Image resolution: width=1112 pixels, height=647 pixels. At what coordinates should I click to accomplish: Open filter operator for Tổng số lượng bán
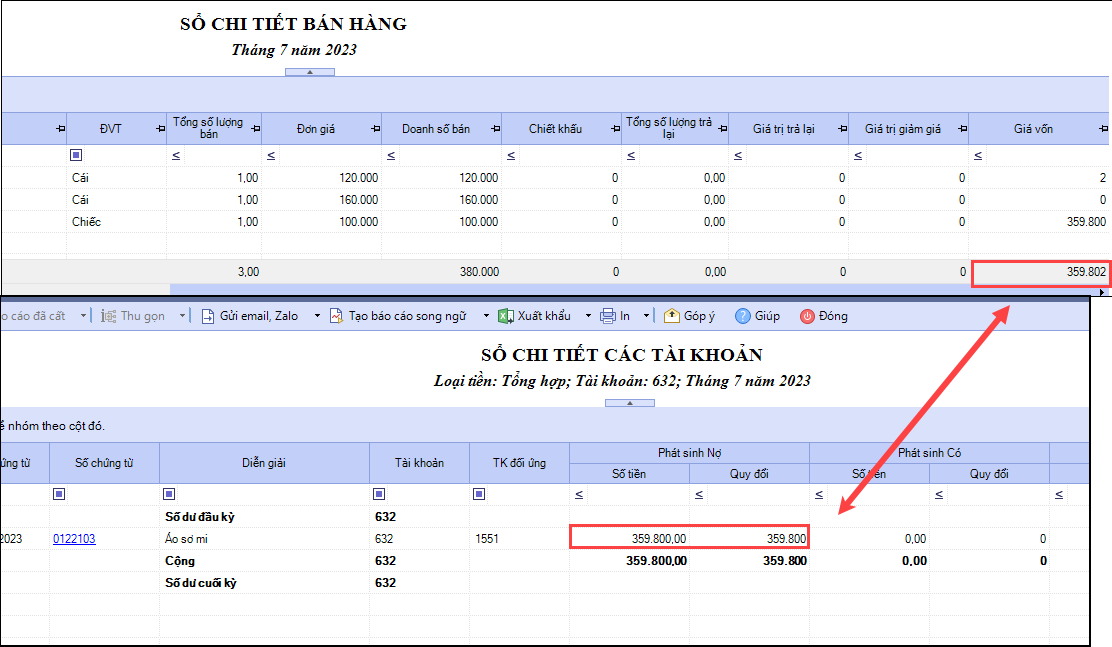point(176,155)
